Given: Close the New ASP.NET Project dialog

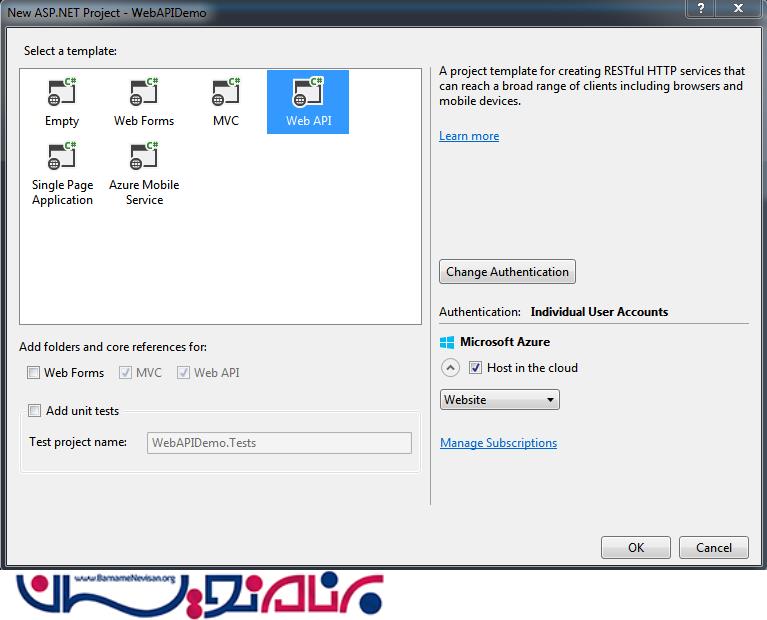Looking at the screenshot, I should point(739,8).
